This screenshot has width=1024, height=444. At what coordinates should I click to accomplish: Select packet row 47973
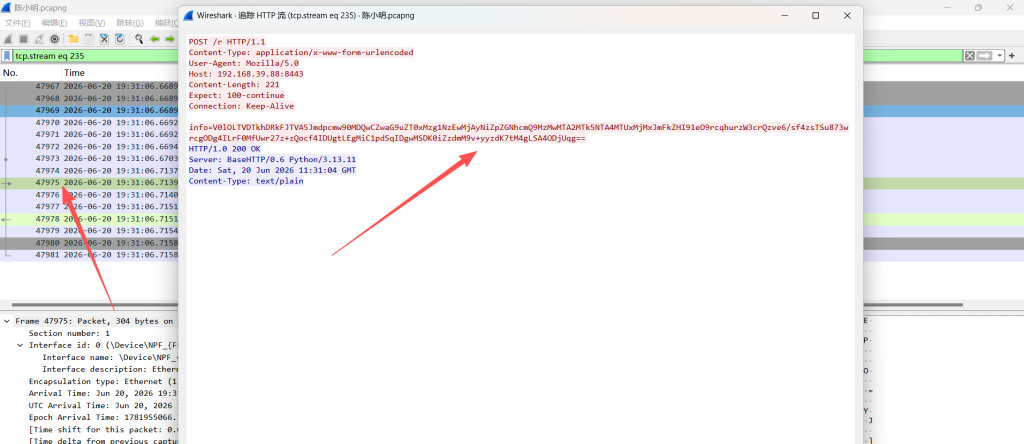click(89, 159)
